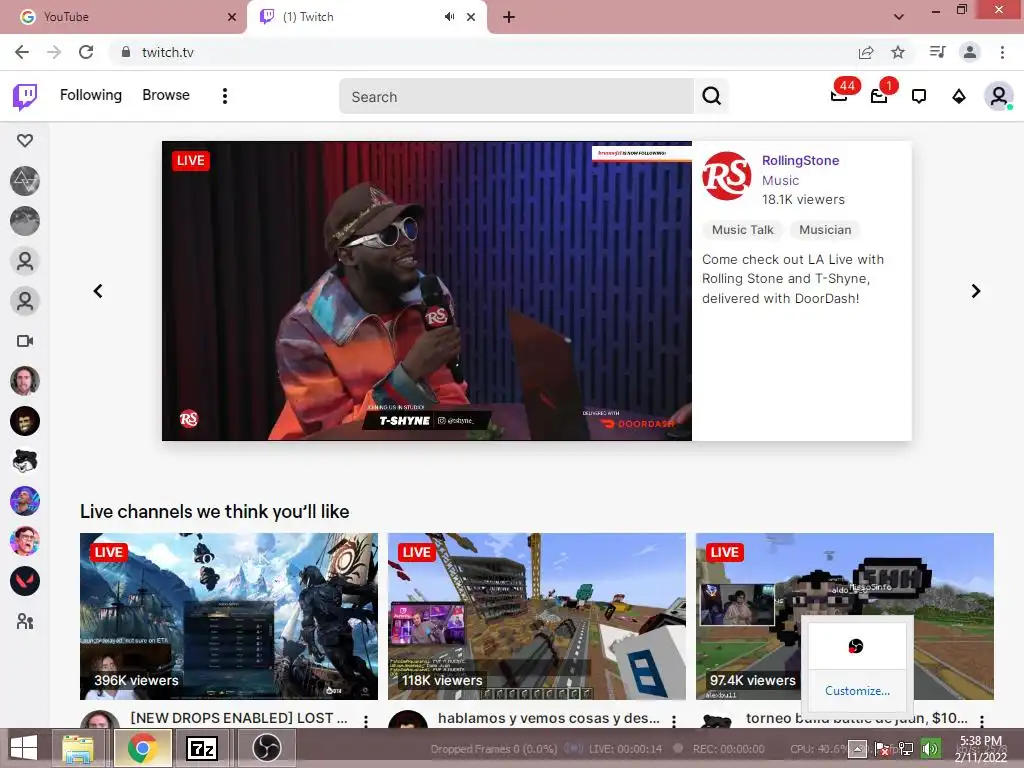1024x768 pixels.
Task: Open the 118K viewers stream thumbnail
Action: click(537, 616)
